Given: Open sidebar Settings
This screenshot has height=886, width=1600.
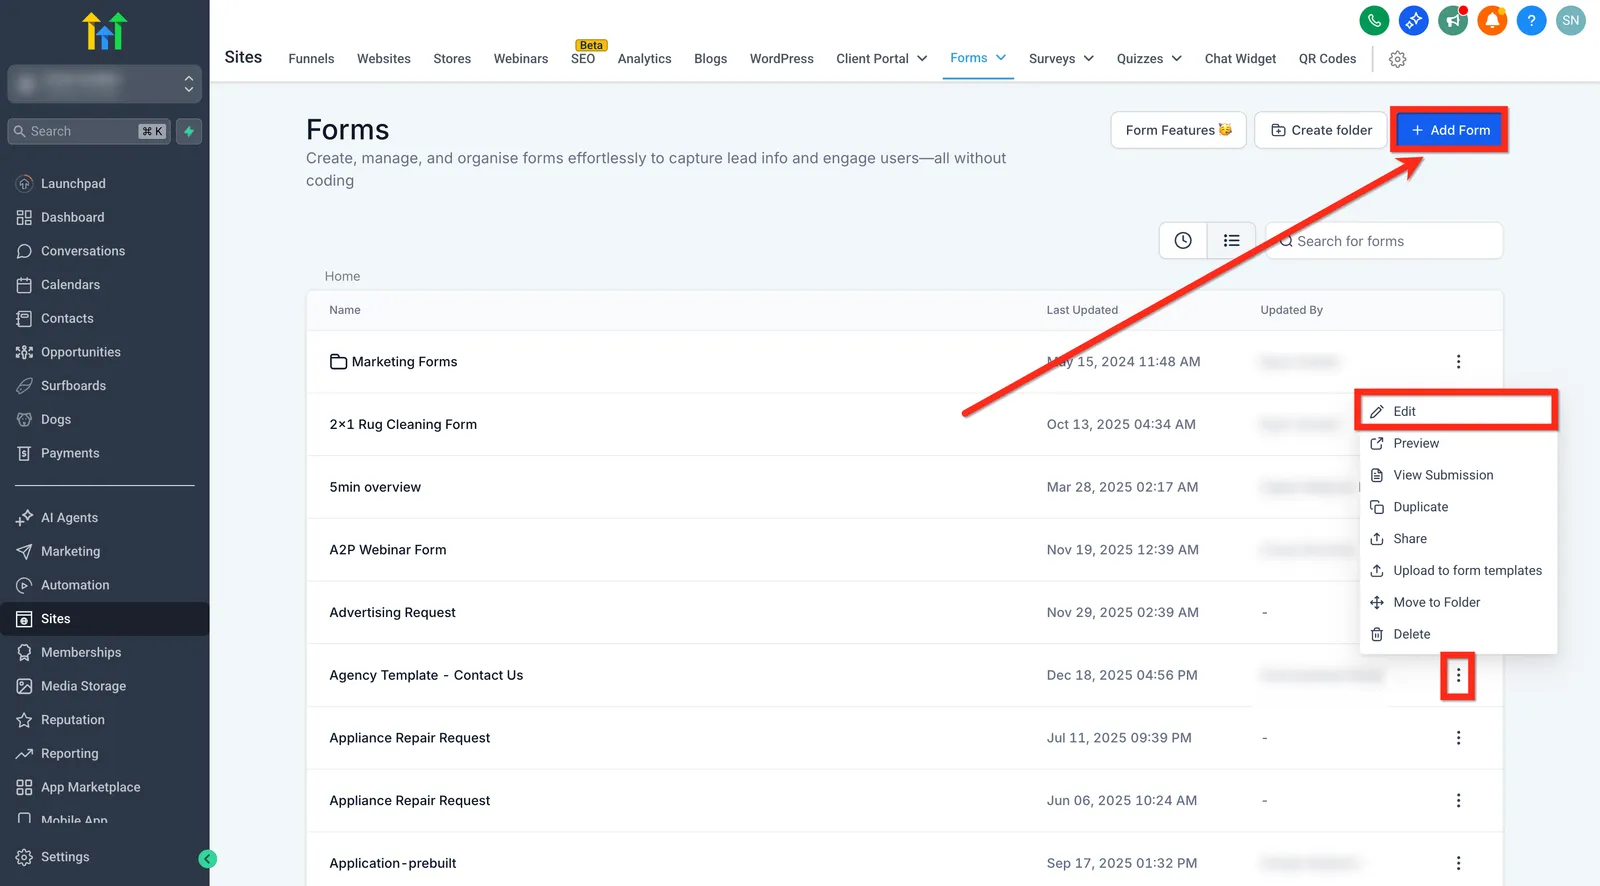Looking at the screenshot, I should tap(65, 857).
